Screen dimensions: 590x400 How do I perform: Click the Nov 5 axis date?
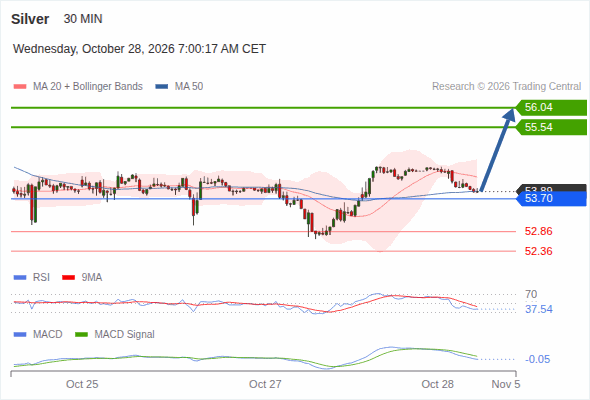click(x=506, y=384)
